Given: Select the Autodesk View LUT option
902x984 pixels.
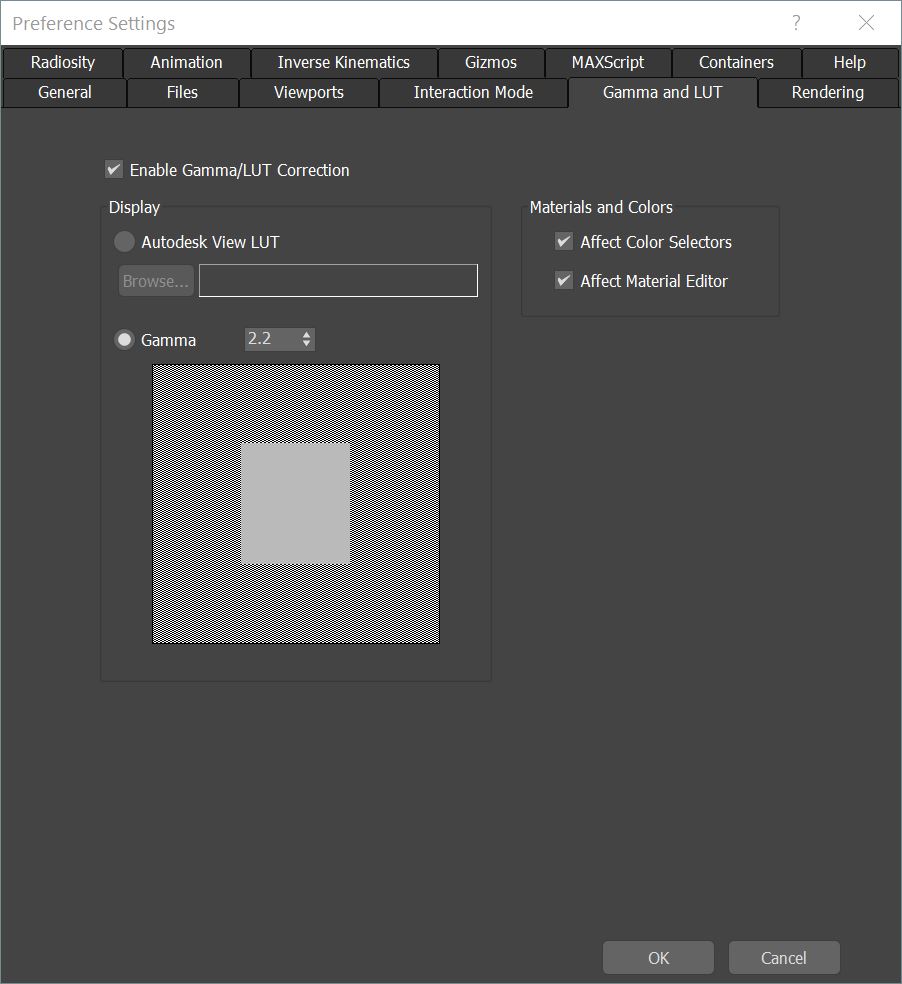Looking at the screenshot, I should tap(124, 241).
